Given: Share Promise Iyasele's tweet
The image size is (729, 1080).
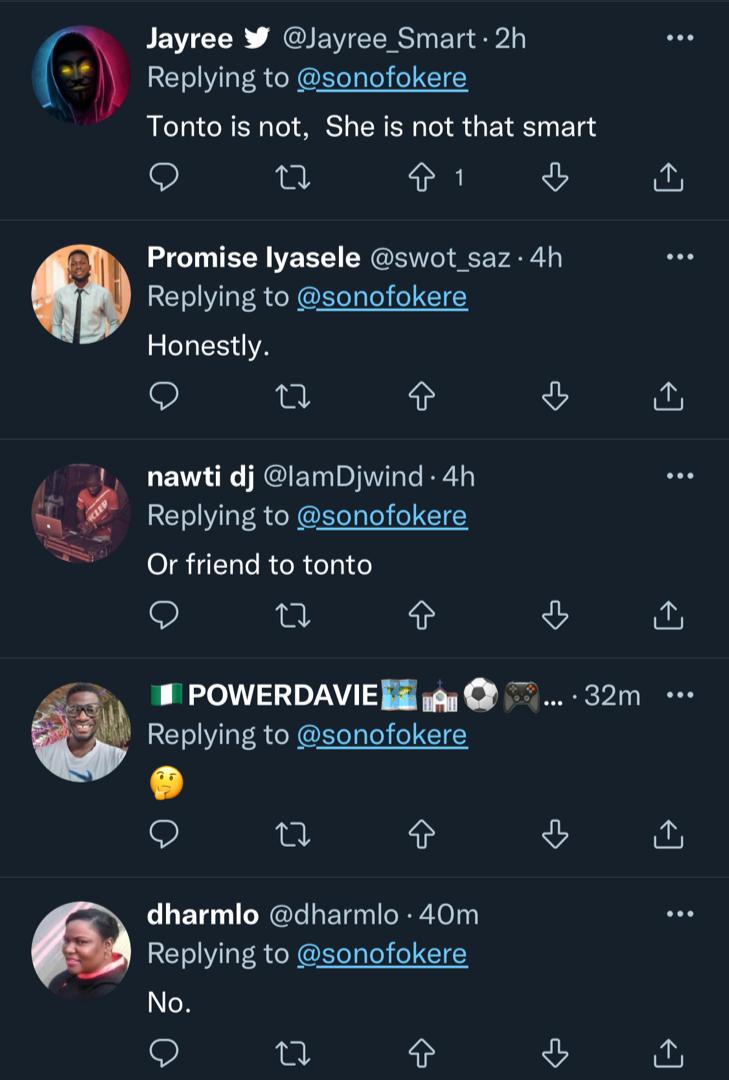Looking at the screenshot, I should (x=668, y=397).
